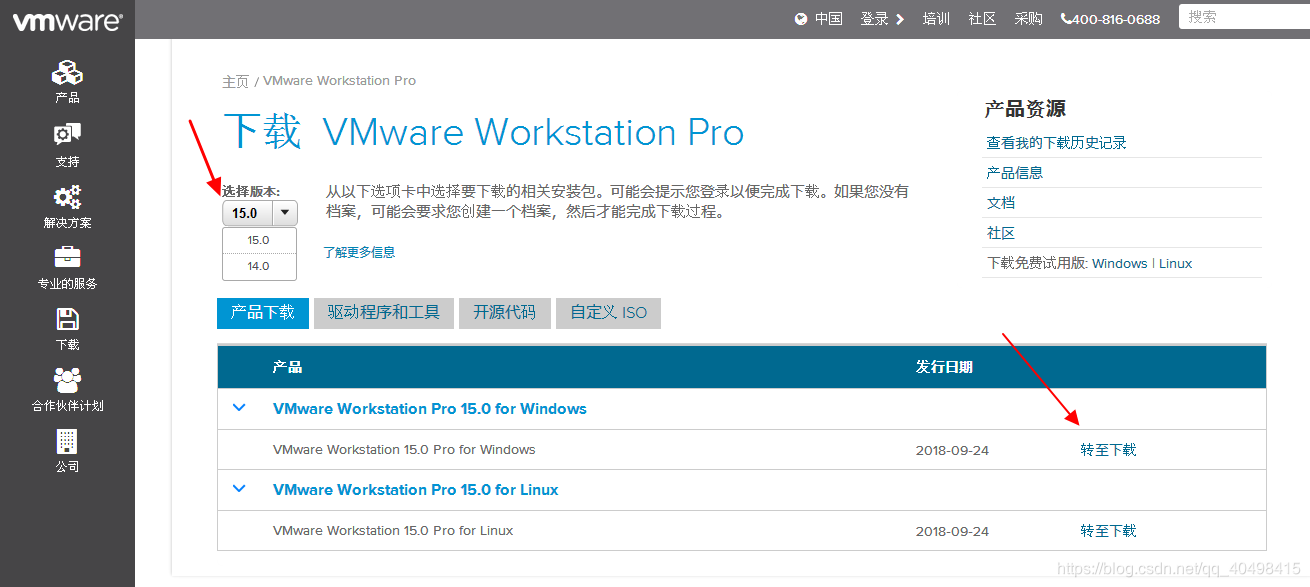Go to 主页 breadcrumb link
Image resolution: width=1310 pixels, height=587 pixels.
point(236,81)
